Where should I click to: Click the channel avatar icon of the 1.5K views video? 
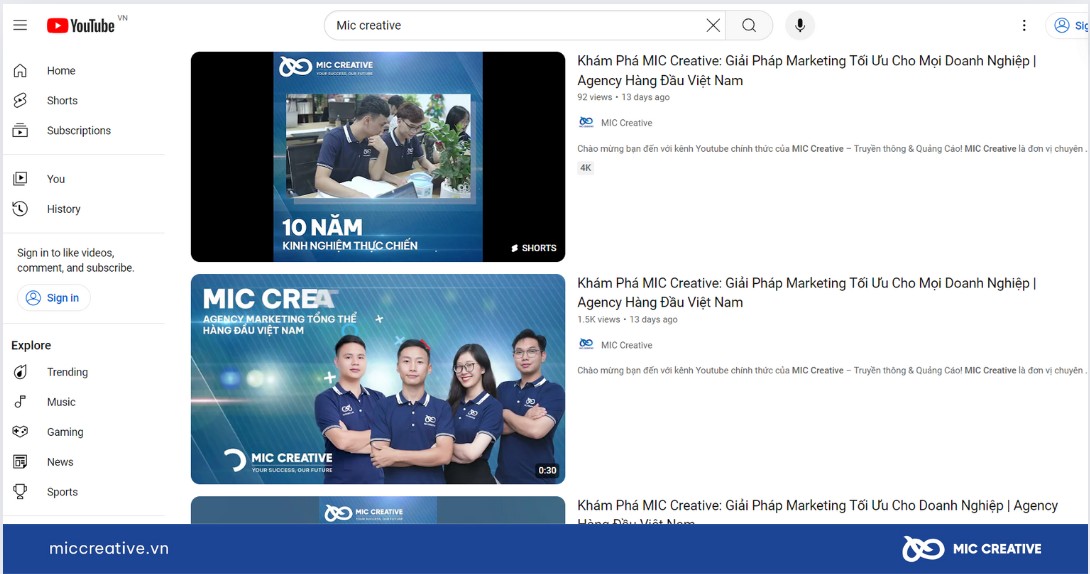(586, 345)
